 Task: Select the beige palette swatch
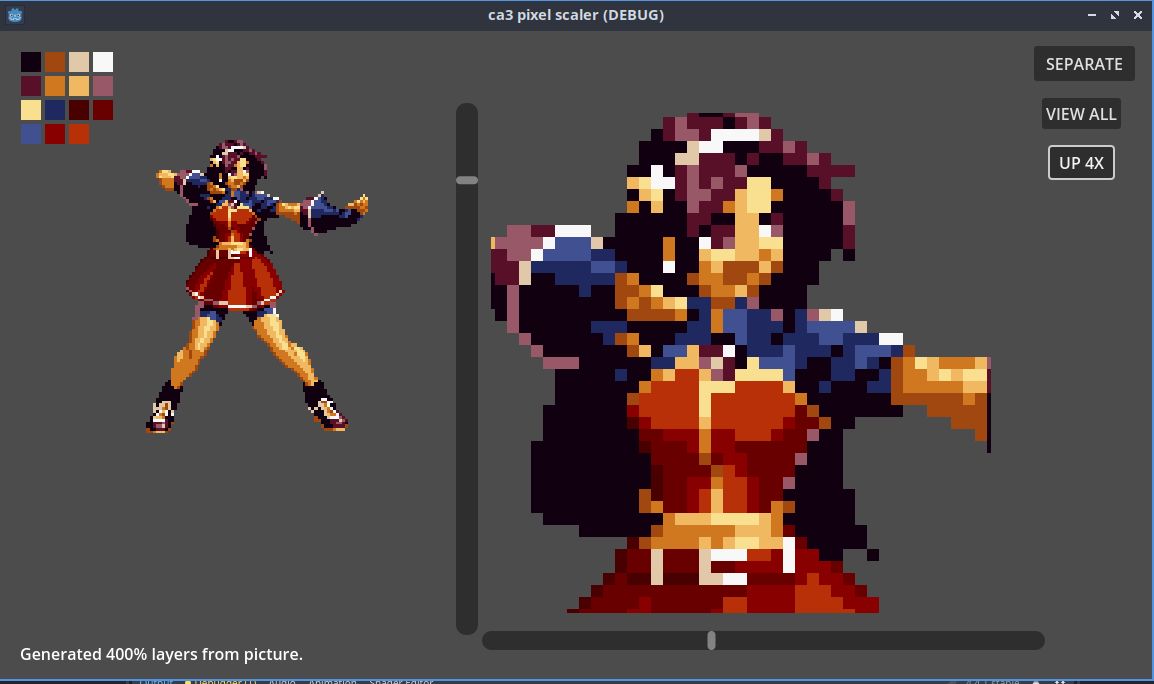tap(79, 62)
